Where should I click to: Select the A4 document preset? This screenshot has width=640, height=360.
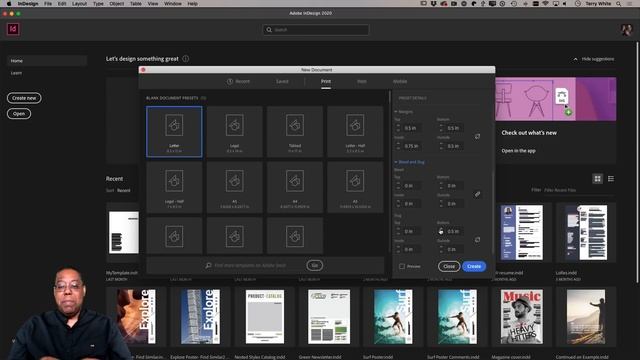295,187
